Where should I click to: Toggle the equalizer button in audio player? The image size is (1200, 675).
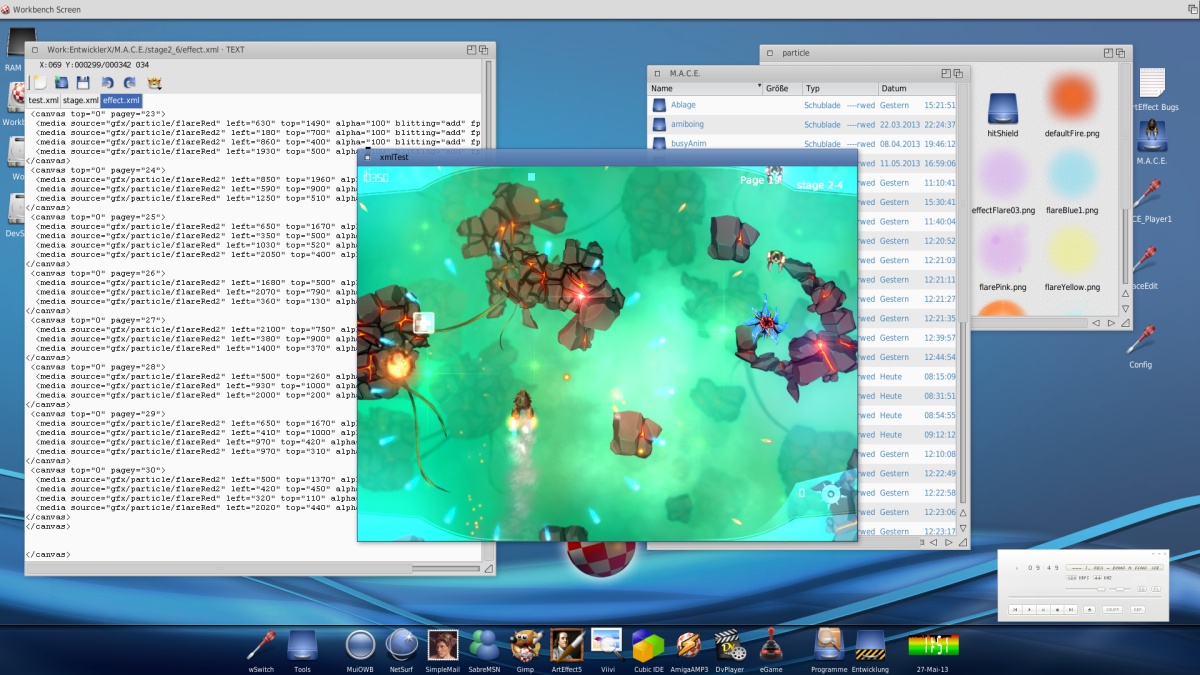pos(1141,589)
